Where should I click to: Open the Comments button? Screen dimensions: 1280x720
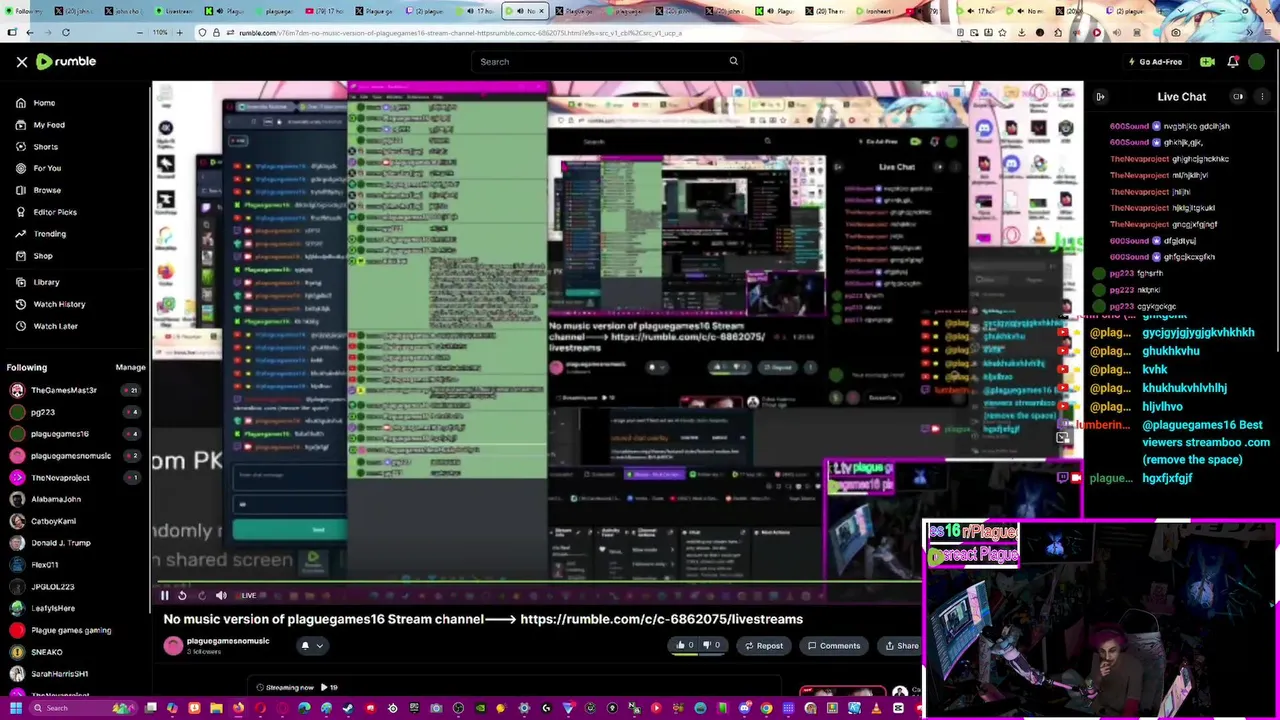tap(834, 646)
